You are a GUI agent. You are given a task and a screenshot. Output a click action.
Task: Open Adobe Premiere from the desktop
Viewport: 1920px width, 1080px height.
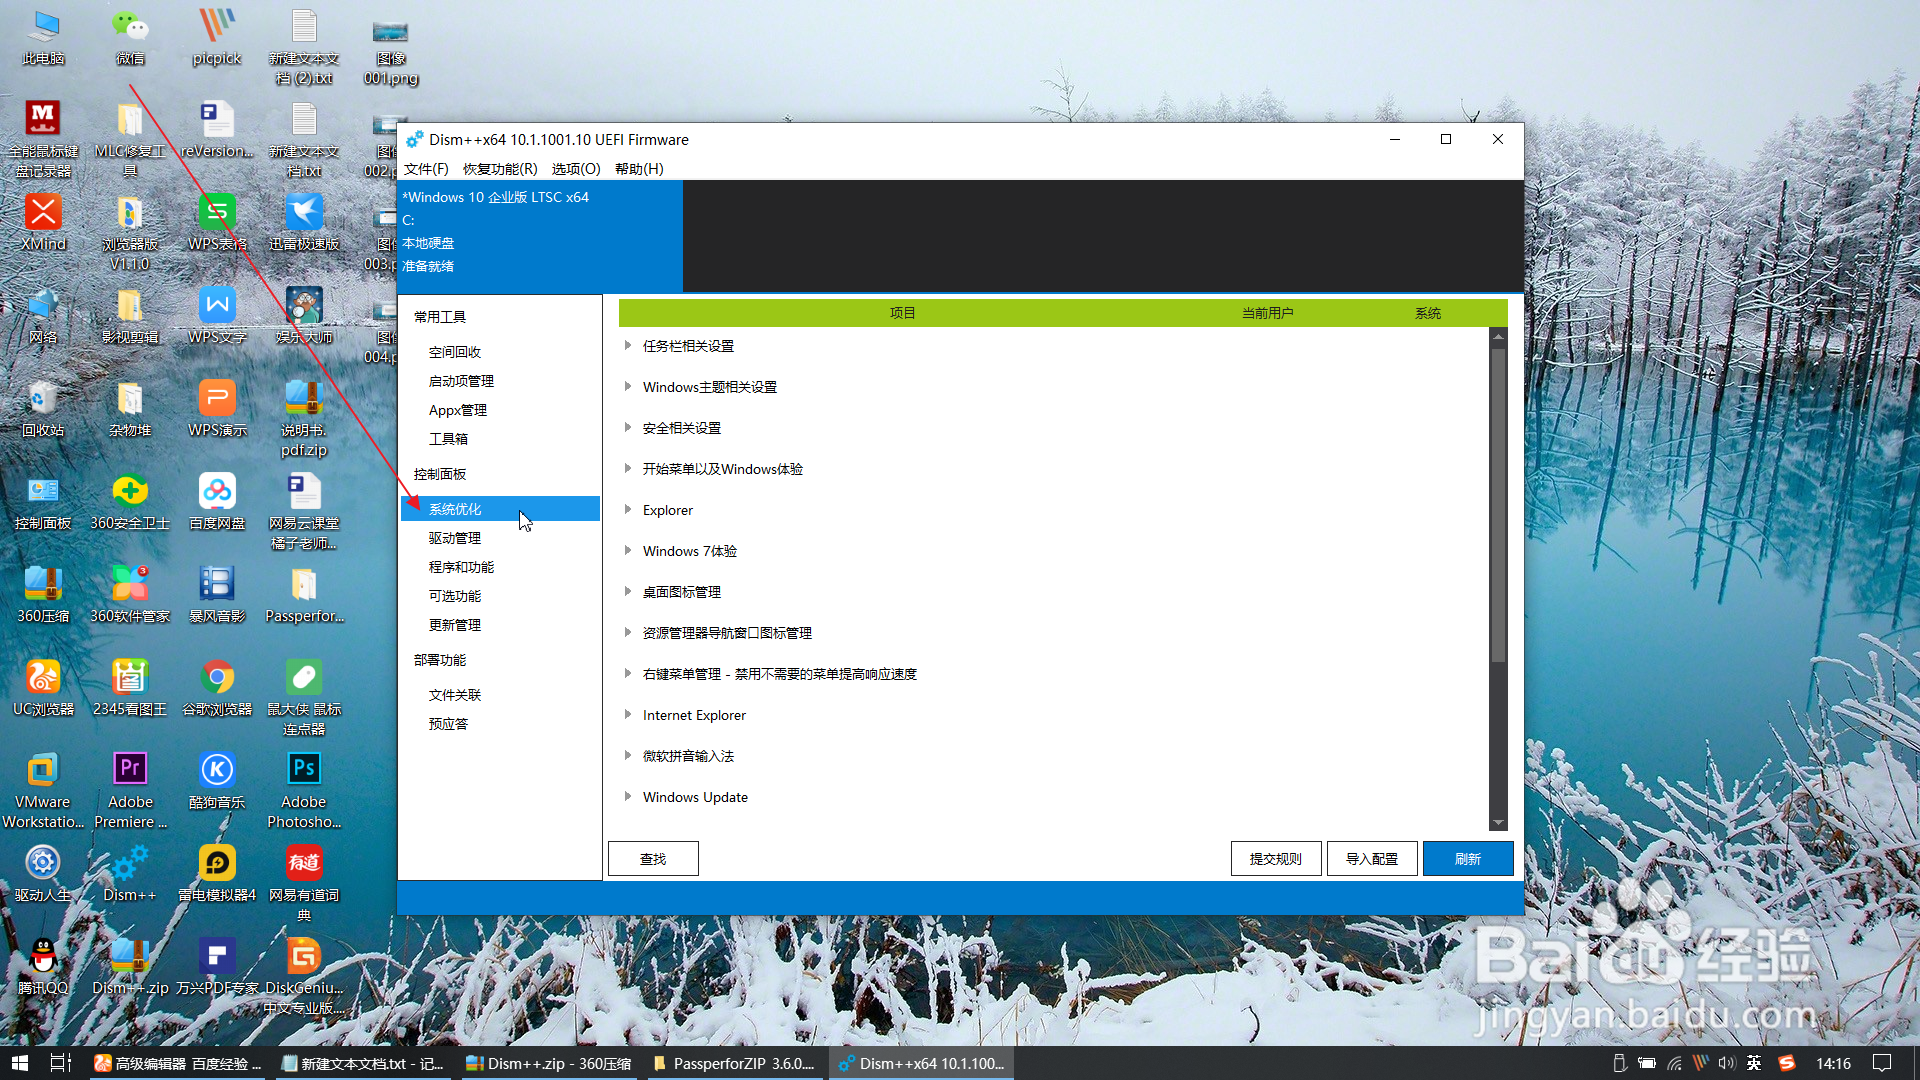(130, 790)
